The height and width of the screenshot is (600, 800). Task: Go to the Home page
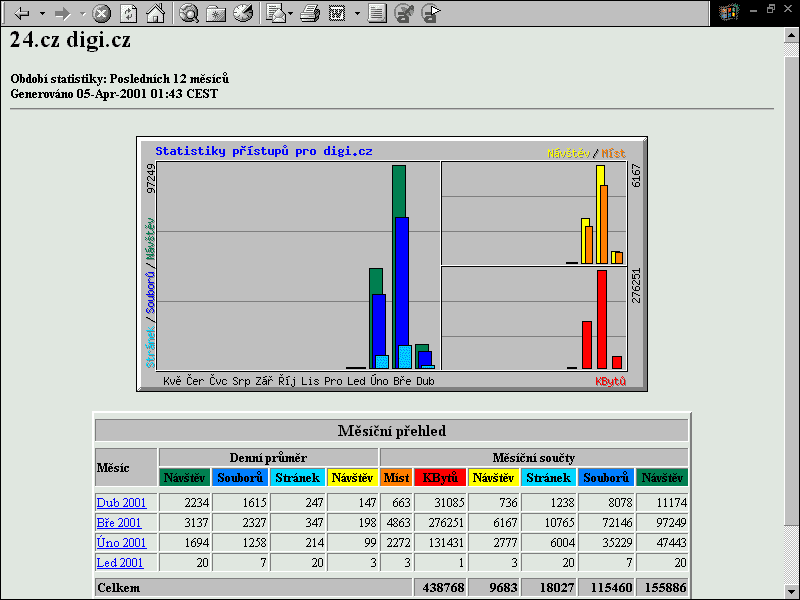[156, 13]
